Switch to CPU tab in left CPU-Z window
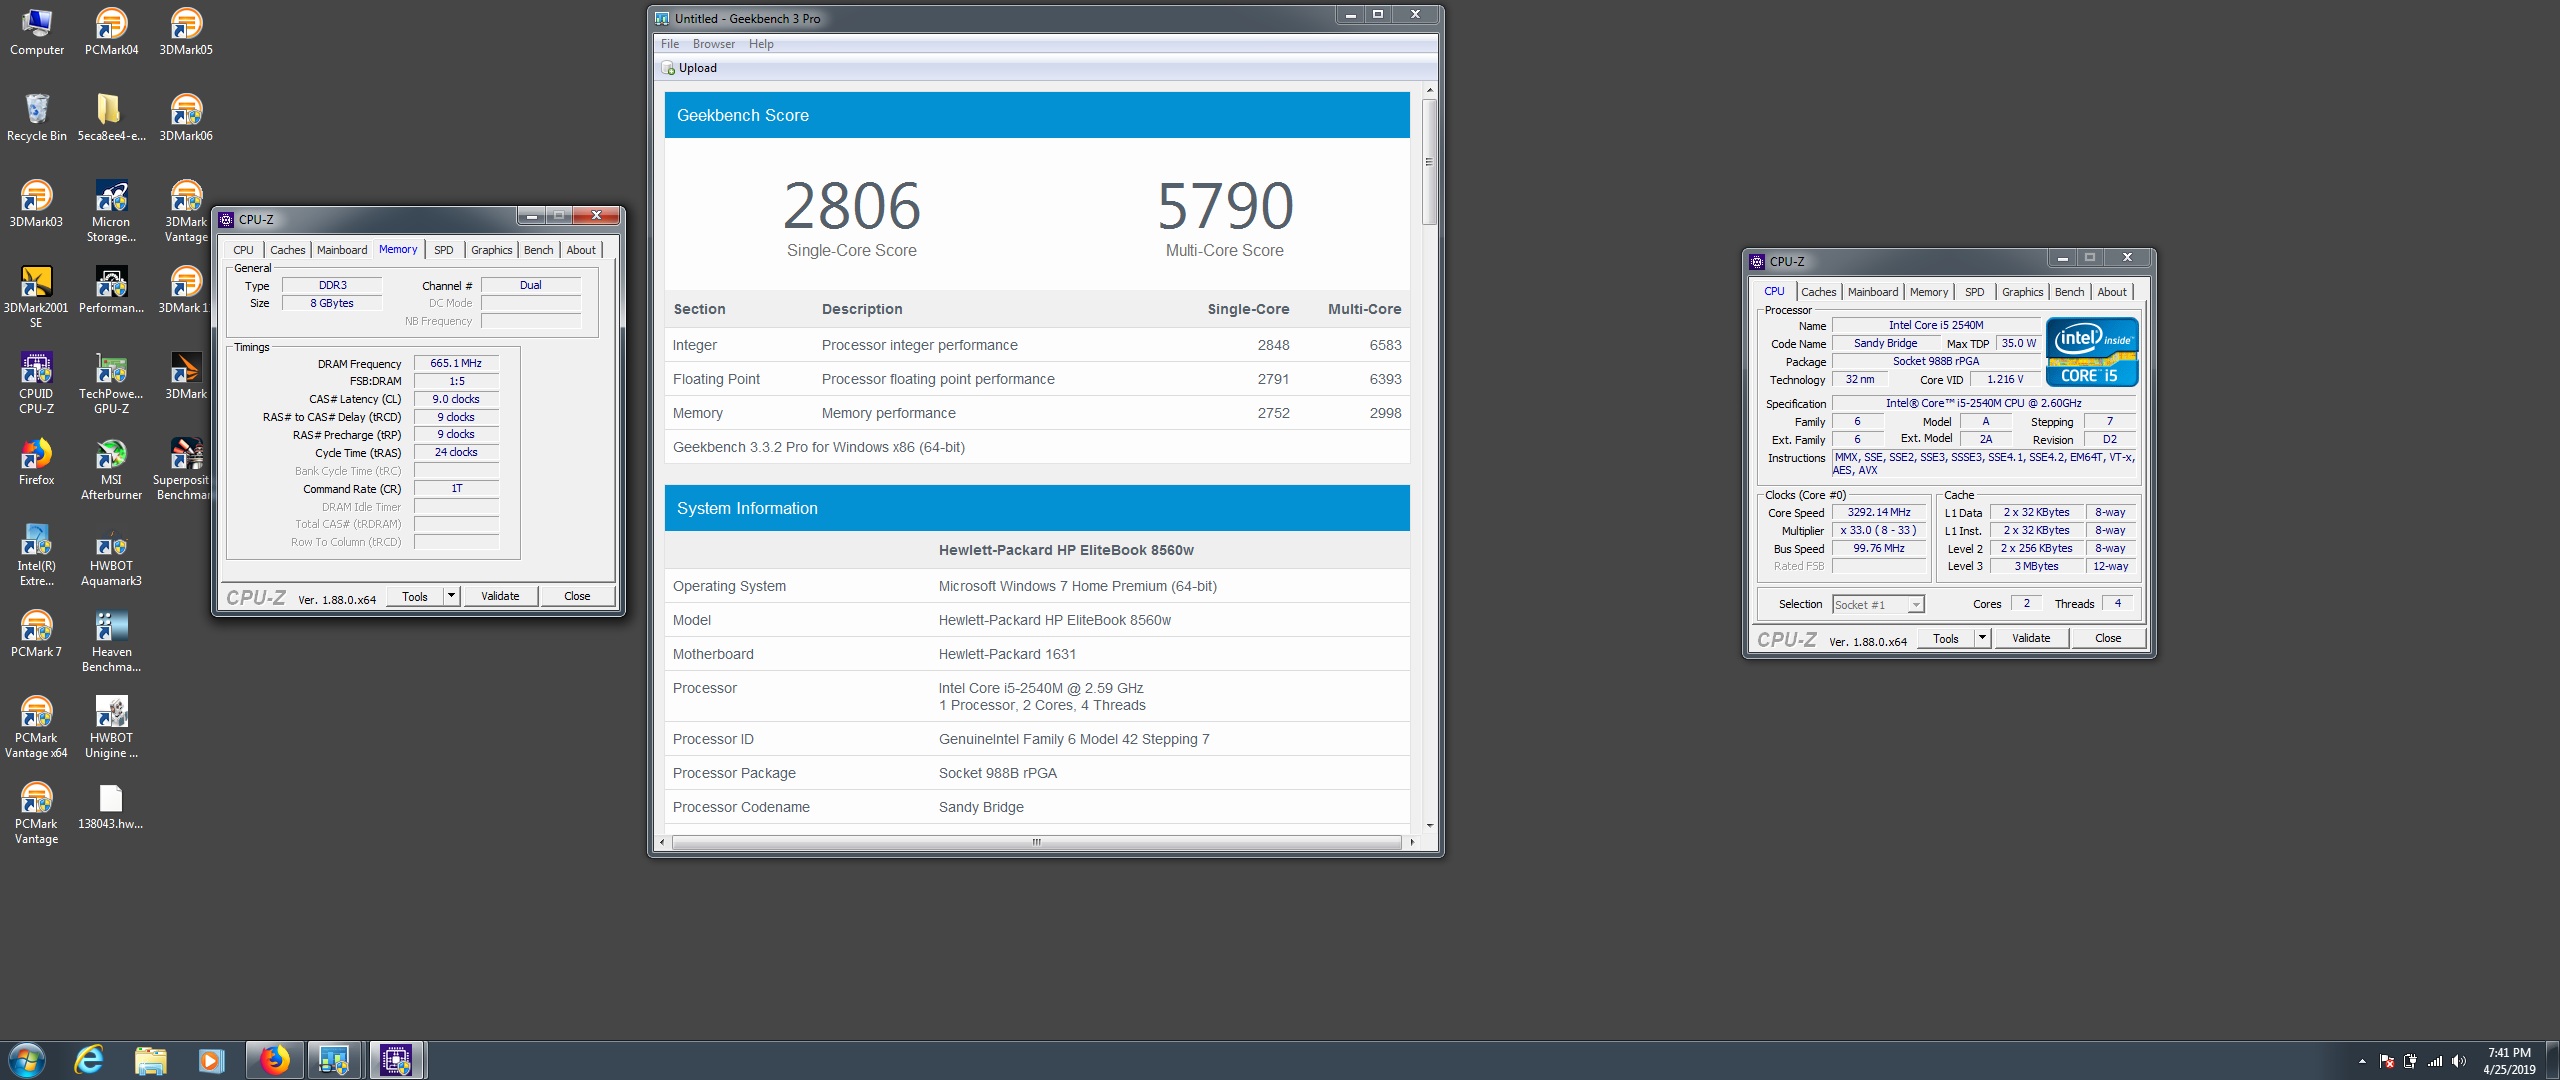Viewport: 2560px width, 1080px height. pos(243,250)
